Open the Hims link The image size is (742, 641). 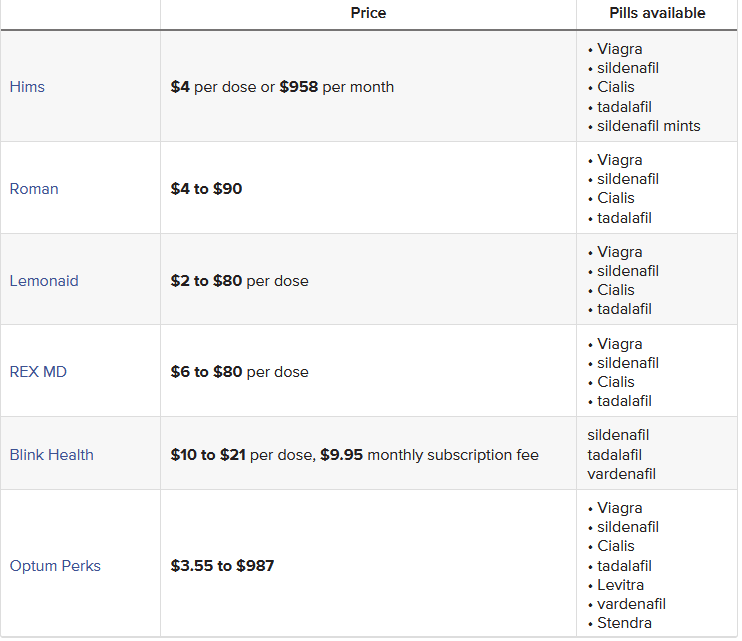click(x=27, y=87)
